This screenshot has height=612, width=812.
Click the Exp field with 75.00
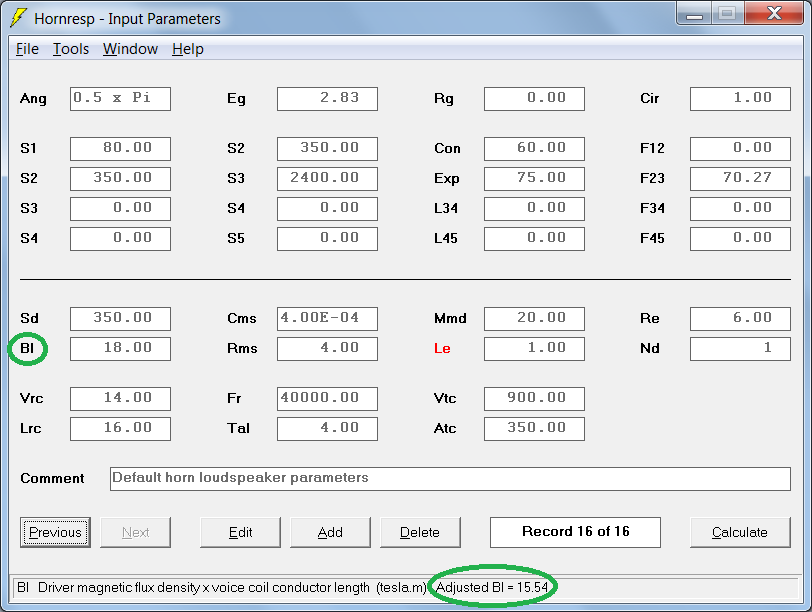[x=534, y=179]
